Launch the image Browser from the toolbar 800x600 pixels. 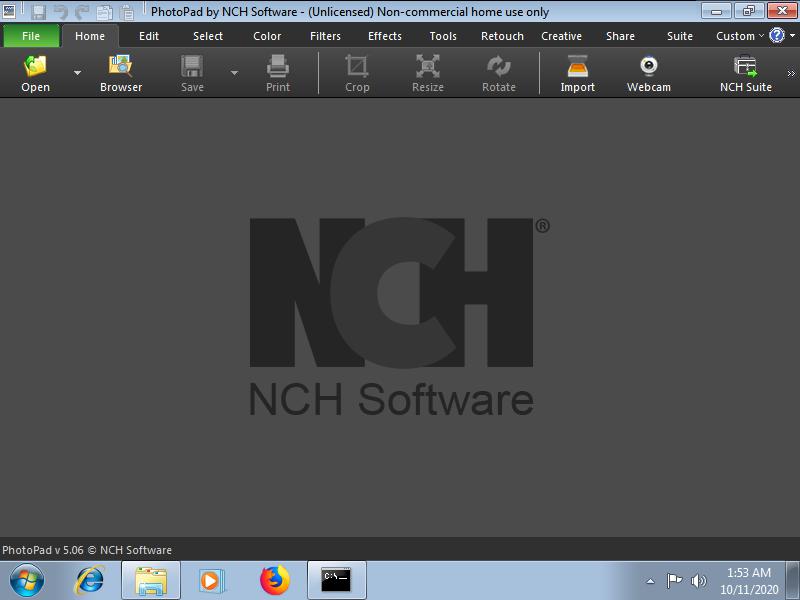coord(121,73)
